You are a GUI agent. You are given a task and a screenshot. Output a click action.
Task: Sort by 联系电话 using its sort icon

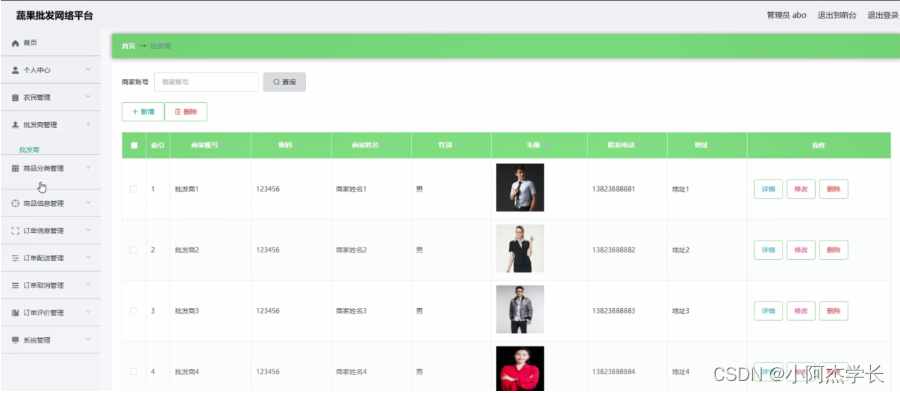click(x=641, y=146)
